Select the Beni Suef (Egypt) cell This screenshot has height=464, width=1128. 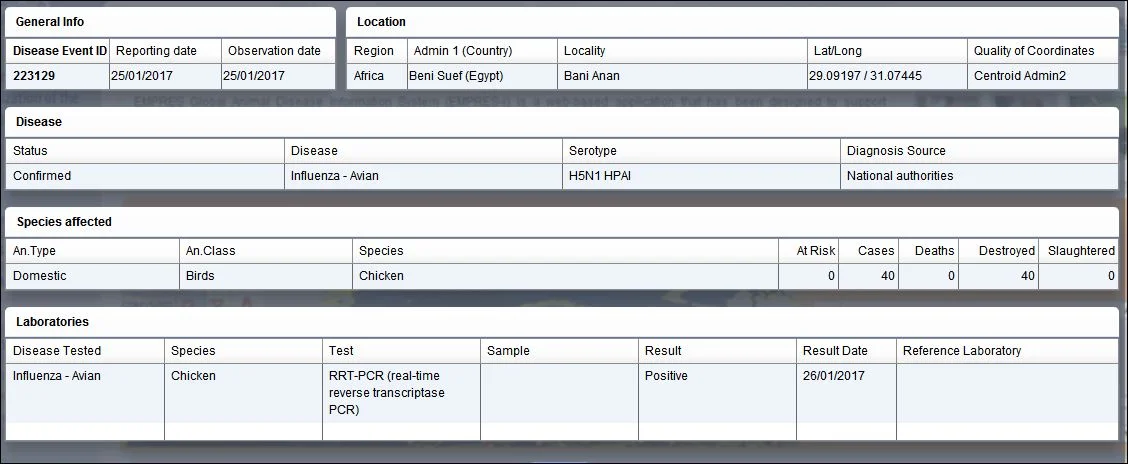[482, 76]
